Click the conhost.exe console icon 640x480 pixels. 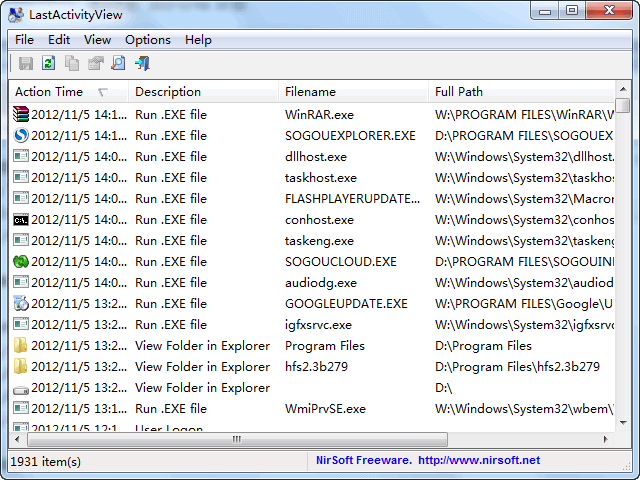tap(21, 220)
